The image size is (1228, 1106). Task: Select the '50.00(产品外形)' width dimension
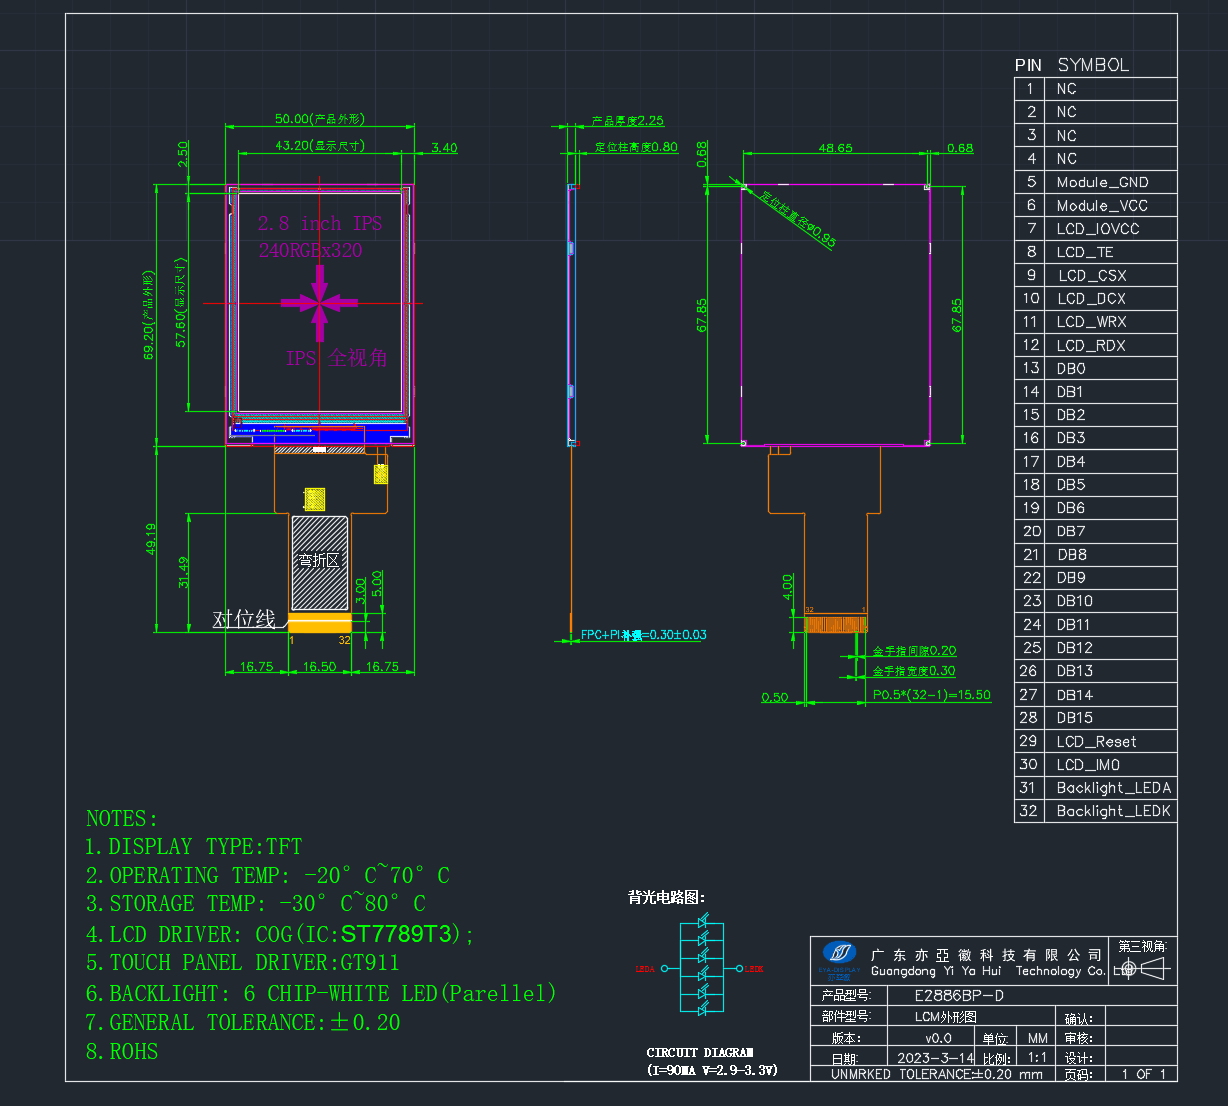coord(320,119)
